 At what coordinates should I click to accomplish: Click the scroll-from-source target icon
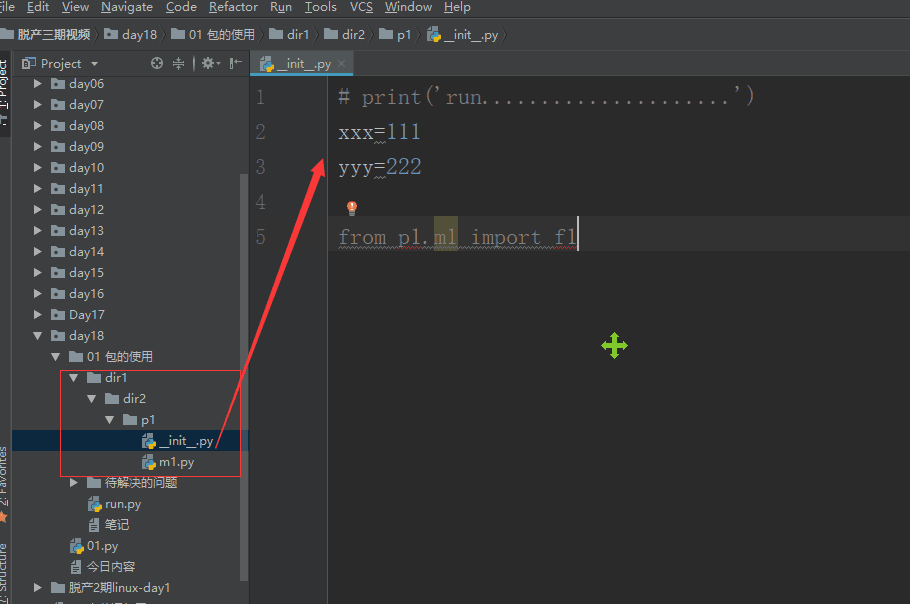coord(156,63)
